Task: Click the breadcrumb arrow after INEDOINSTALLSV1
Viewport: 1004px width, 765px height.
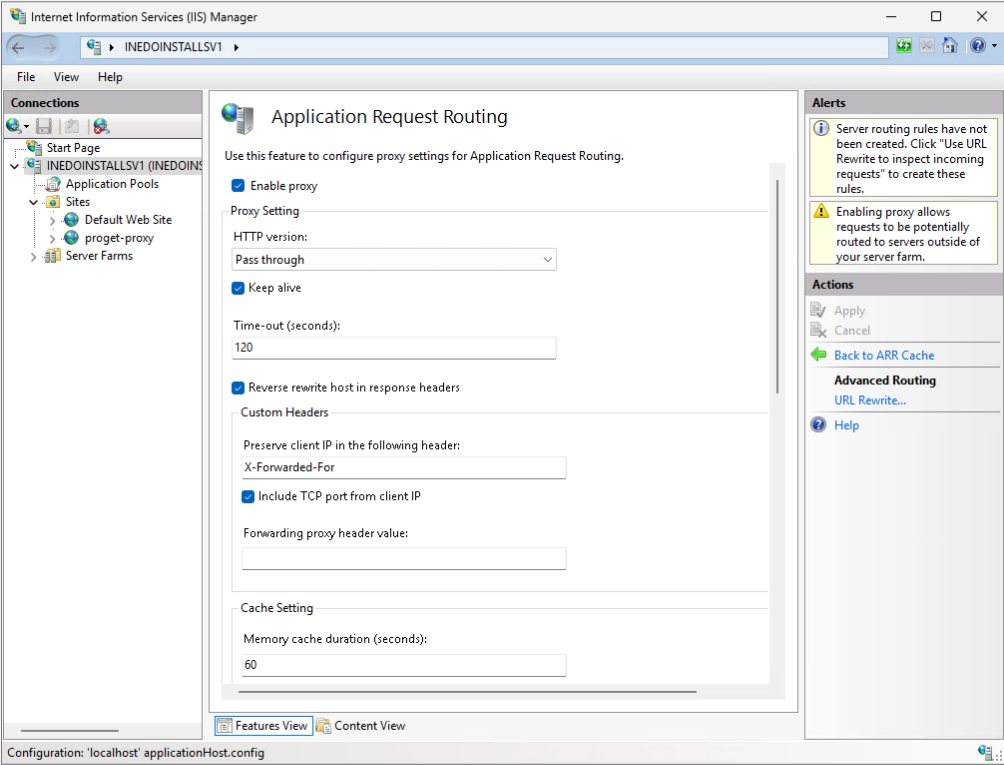Action: tap(236, 47)
